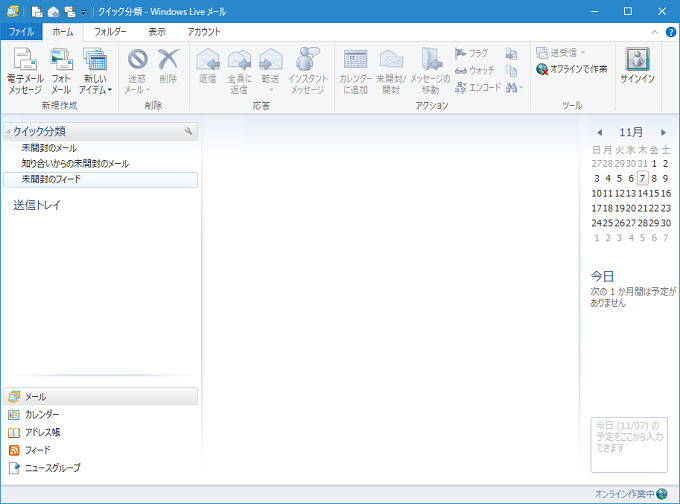Open the 送受信 dropdown
This screenshot has width=680, height=504.
click(560, 53)
